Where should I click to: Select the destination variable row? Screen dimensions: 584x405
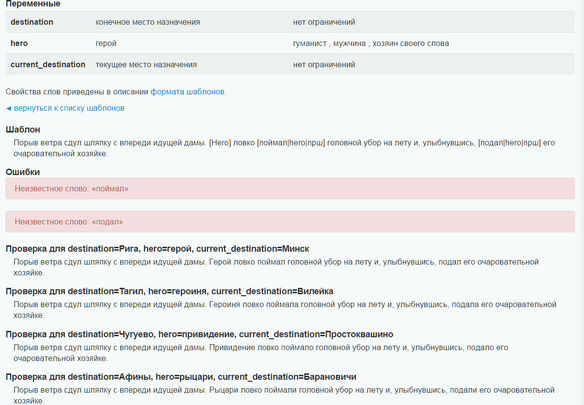pos(290,22)
